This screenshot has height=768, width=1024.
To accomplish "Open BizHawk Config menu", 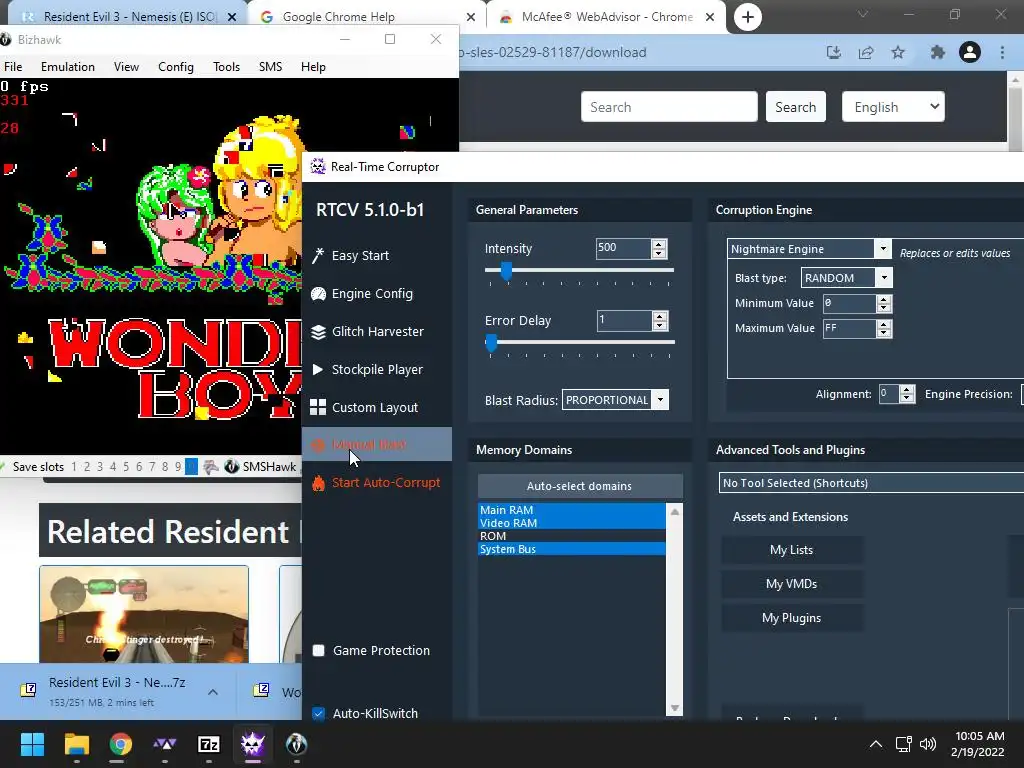I will click(x=176, y=67).
